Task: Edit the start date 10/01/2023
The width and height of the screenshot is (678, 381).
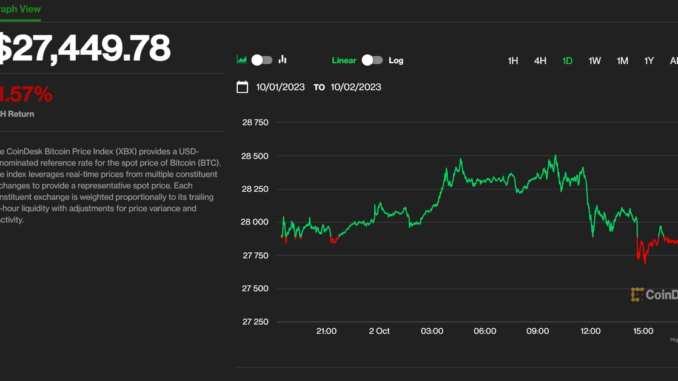Action: coord(280,87)
